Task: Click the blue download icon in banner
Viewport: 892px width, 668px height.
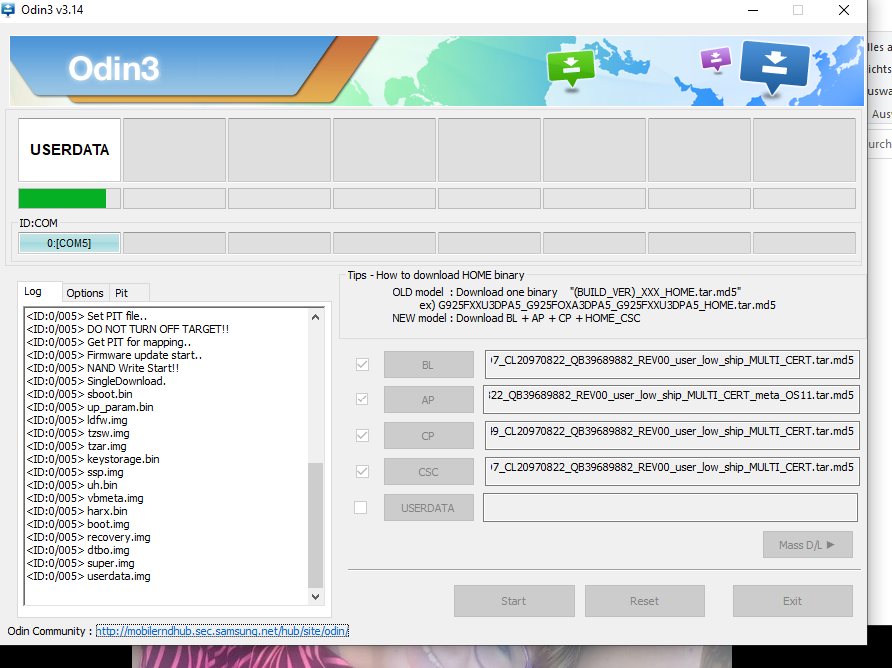Action: [774, 65]
